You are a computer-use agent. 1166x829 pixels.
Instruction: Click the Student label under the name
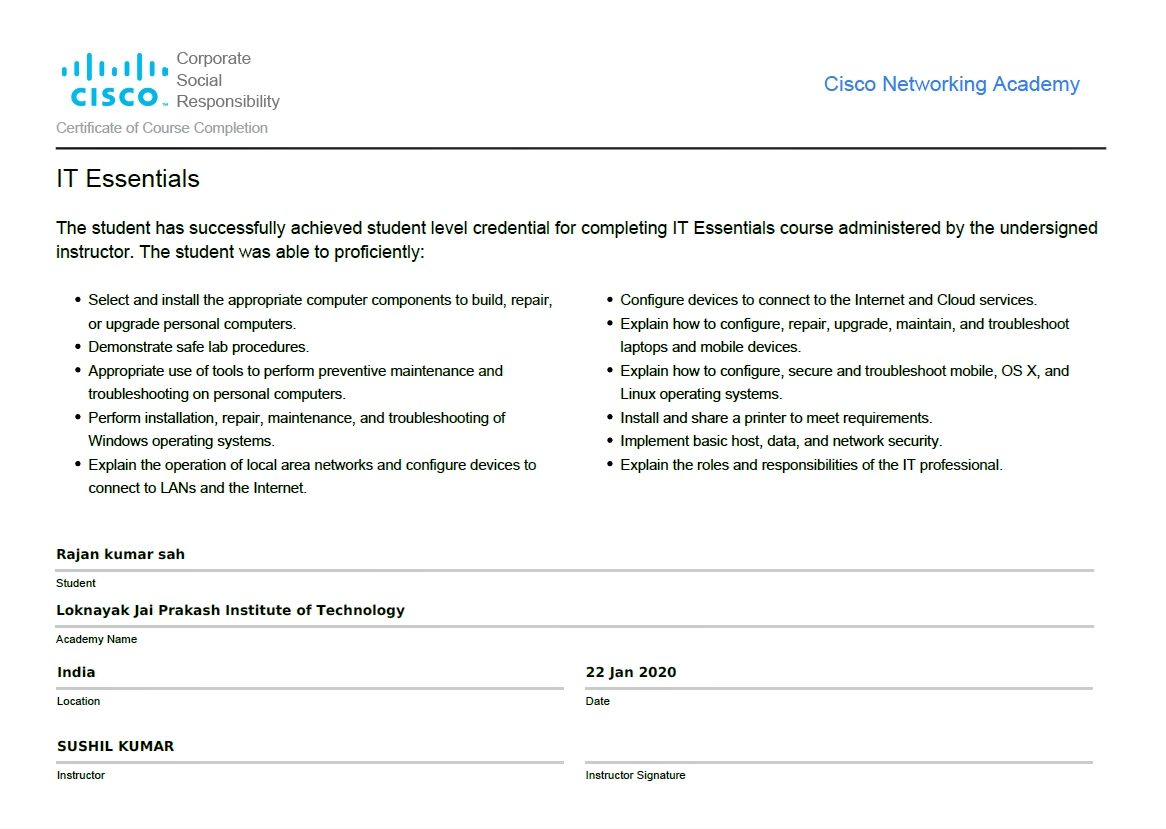coord(76,583)
